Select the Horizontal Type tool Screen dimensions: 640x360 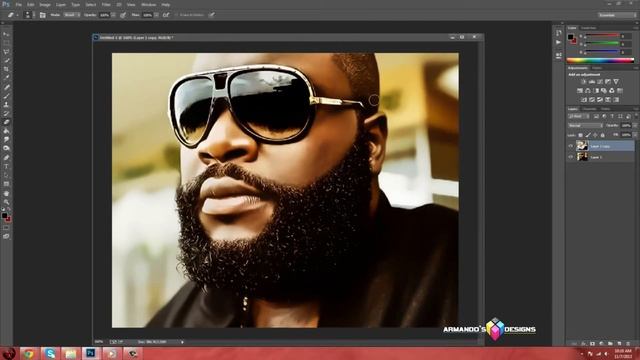tap(6, 167)
